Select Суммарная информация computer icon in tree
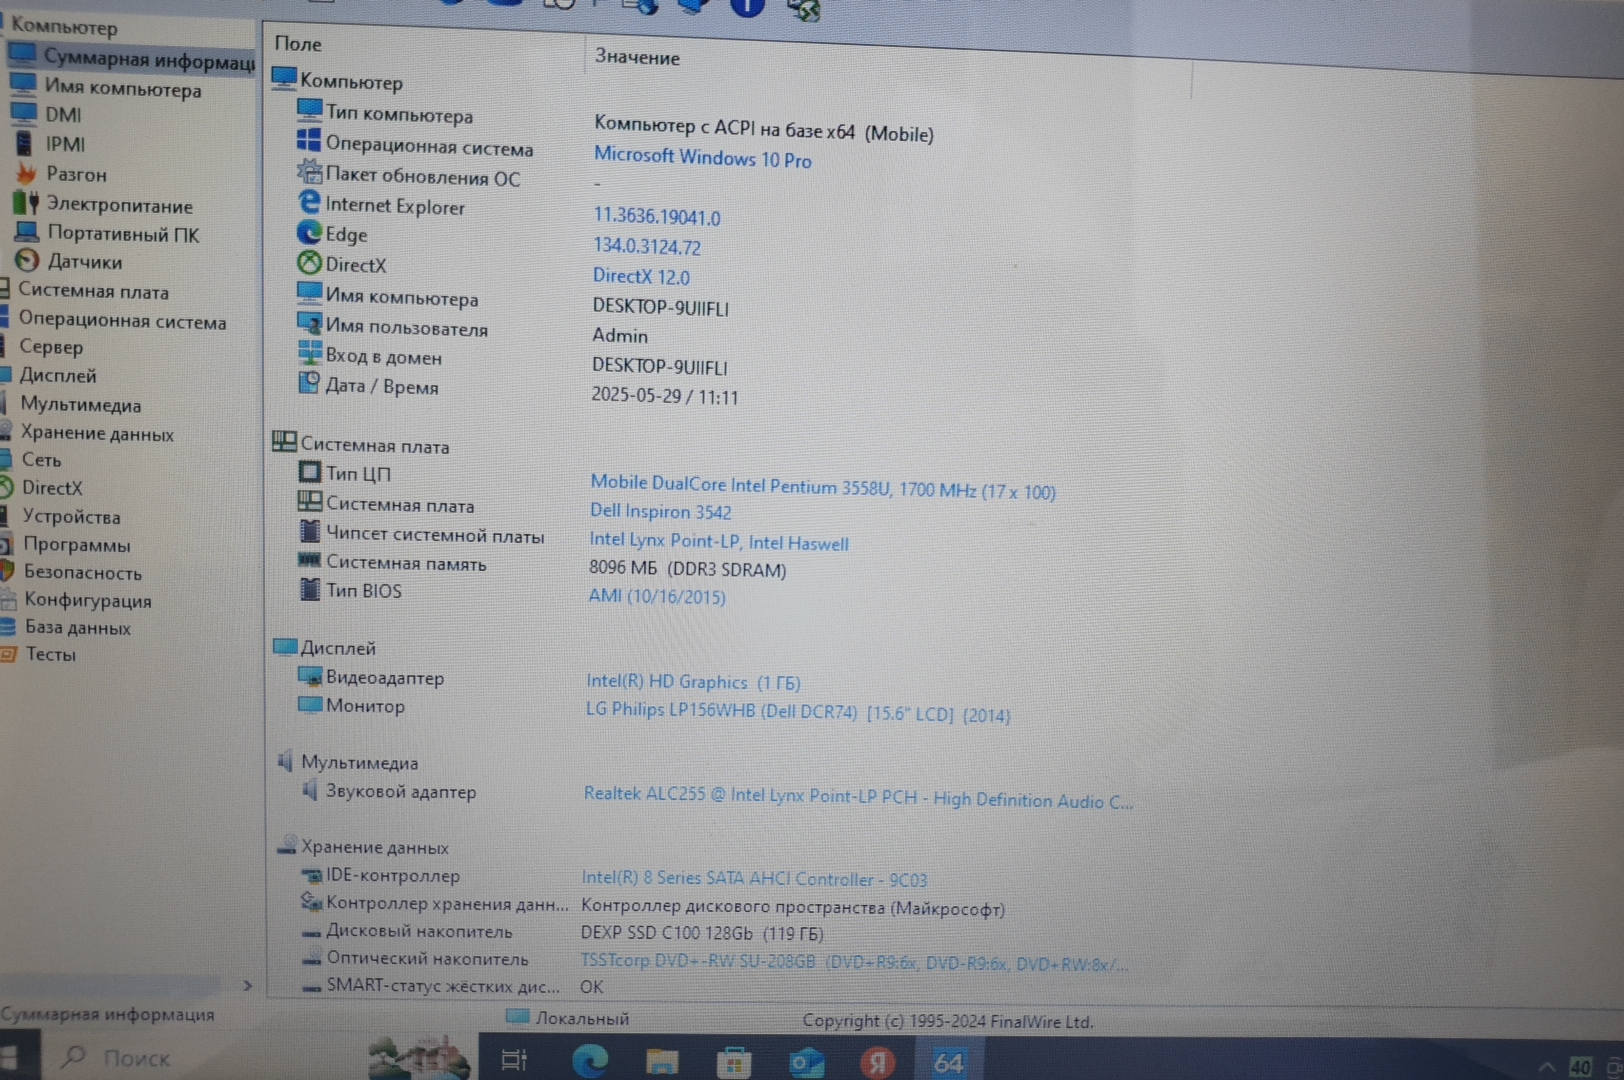The width and height of the screenshot is (1624, 1080). tap(24, 55)
